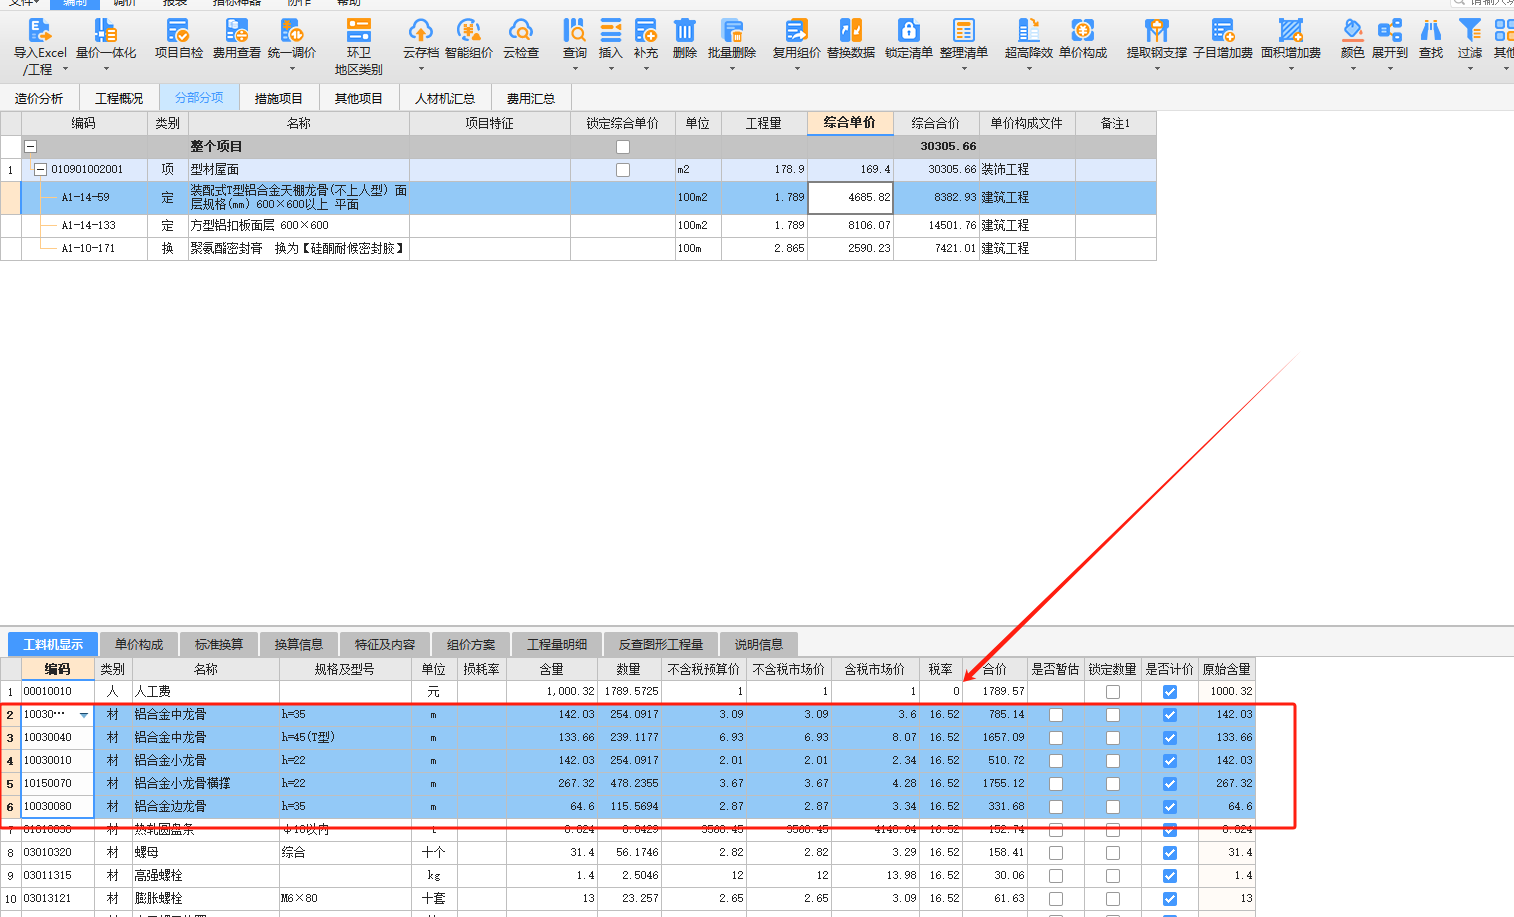Open the 单价构成 toolbar icon
This screenshot has width=1514, height=917.
[1083, 31]
